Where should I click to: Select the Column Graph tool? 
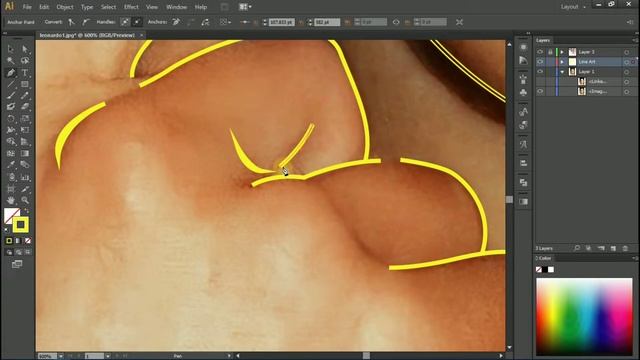tap(25, 177)
